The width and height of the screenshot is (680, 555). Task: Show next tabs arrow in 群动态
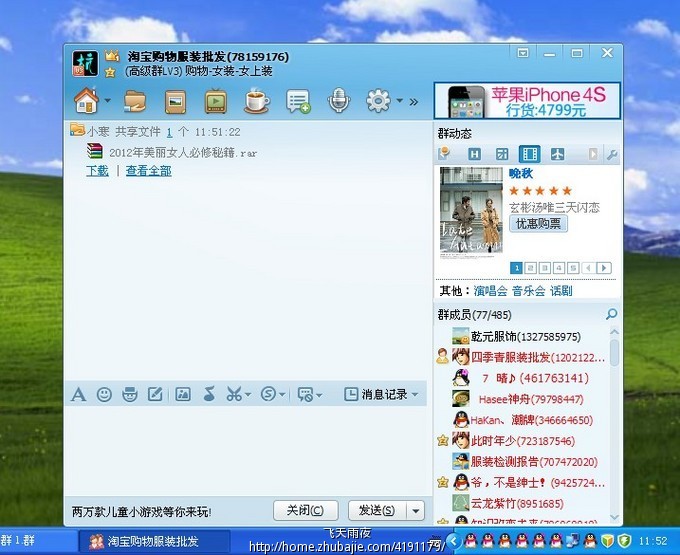point(592,154)
